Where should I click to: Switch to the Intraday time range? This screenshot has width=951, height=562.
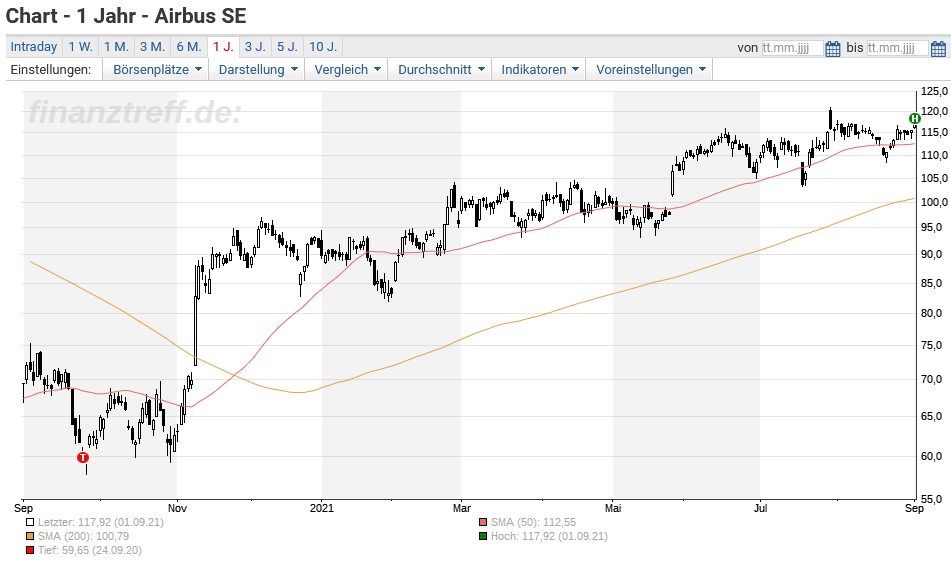tap(33, 47)
